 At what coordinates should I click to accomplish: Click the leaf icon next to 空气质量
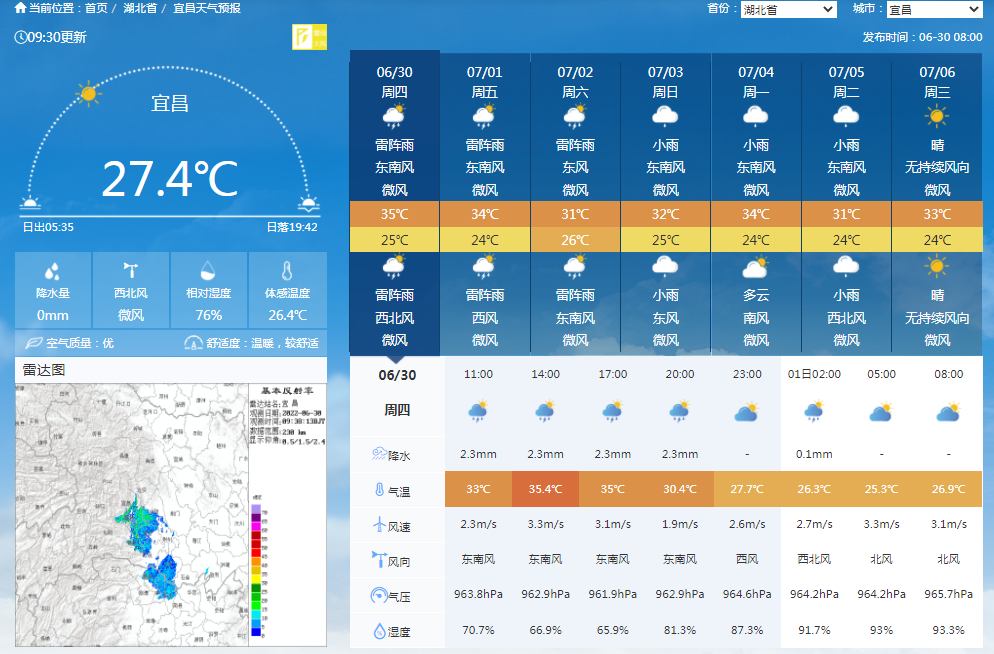(33, 343)
